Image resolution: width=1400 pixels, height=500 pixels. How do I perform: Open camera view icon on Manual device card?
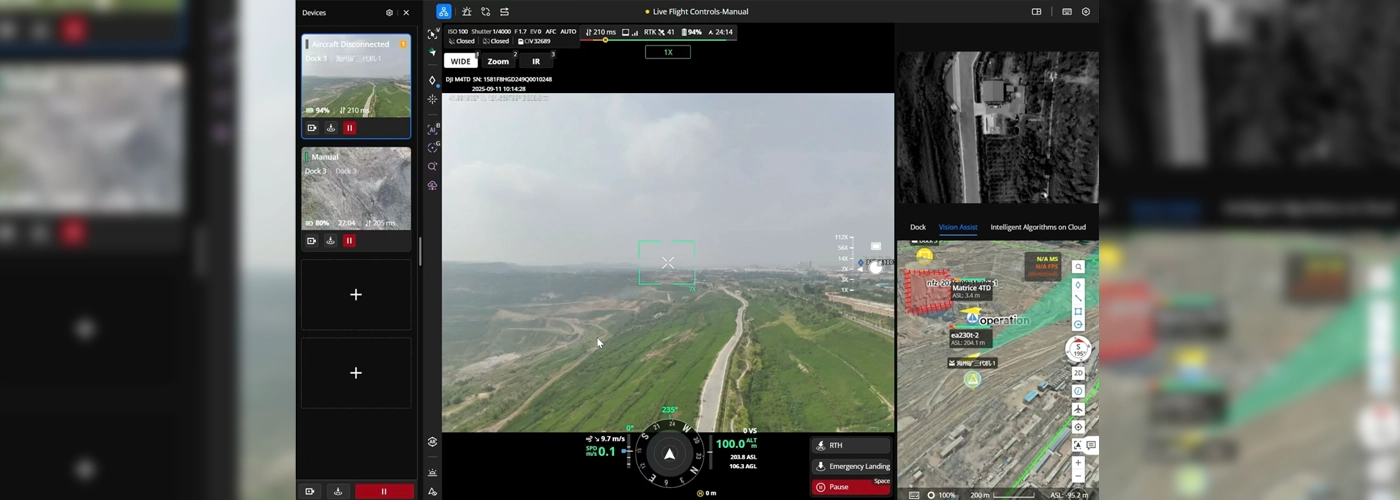[312, 241]
